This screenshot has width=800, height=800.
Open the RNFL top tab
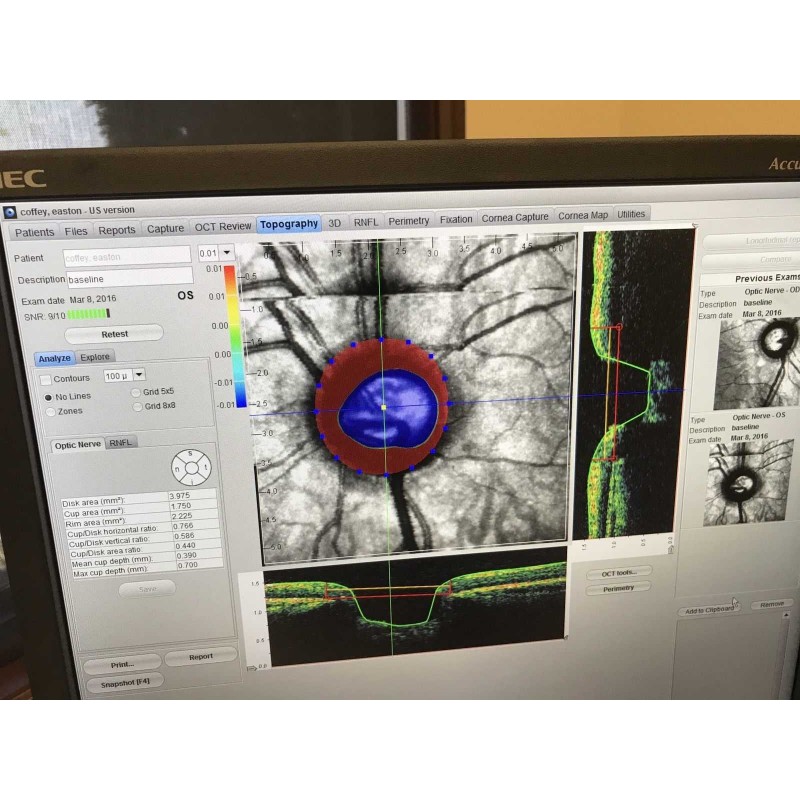pyautogui.click(x=366, y=222)
